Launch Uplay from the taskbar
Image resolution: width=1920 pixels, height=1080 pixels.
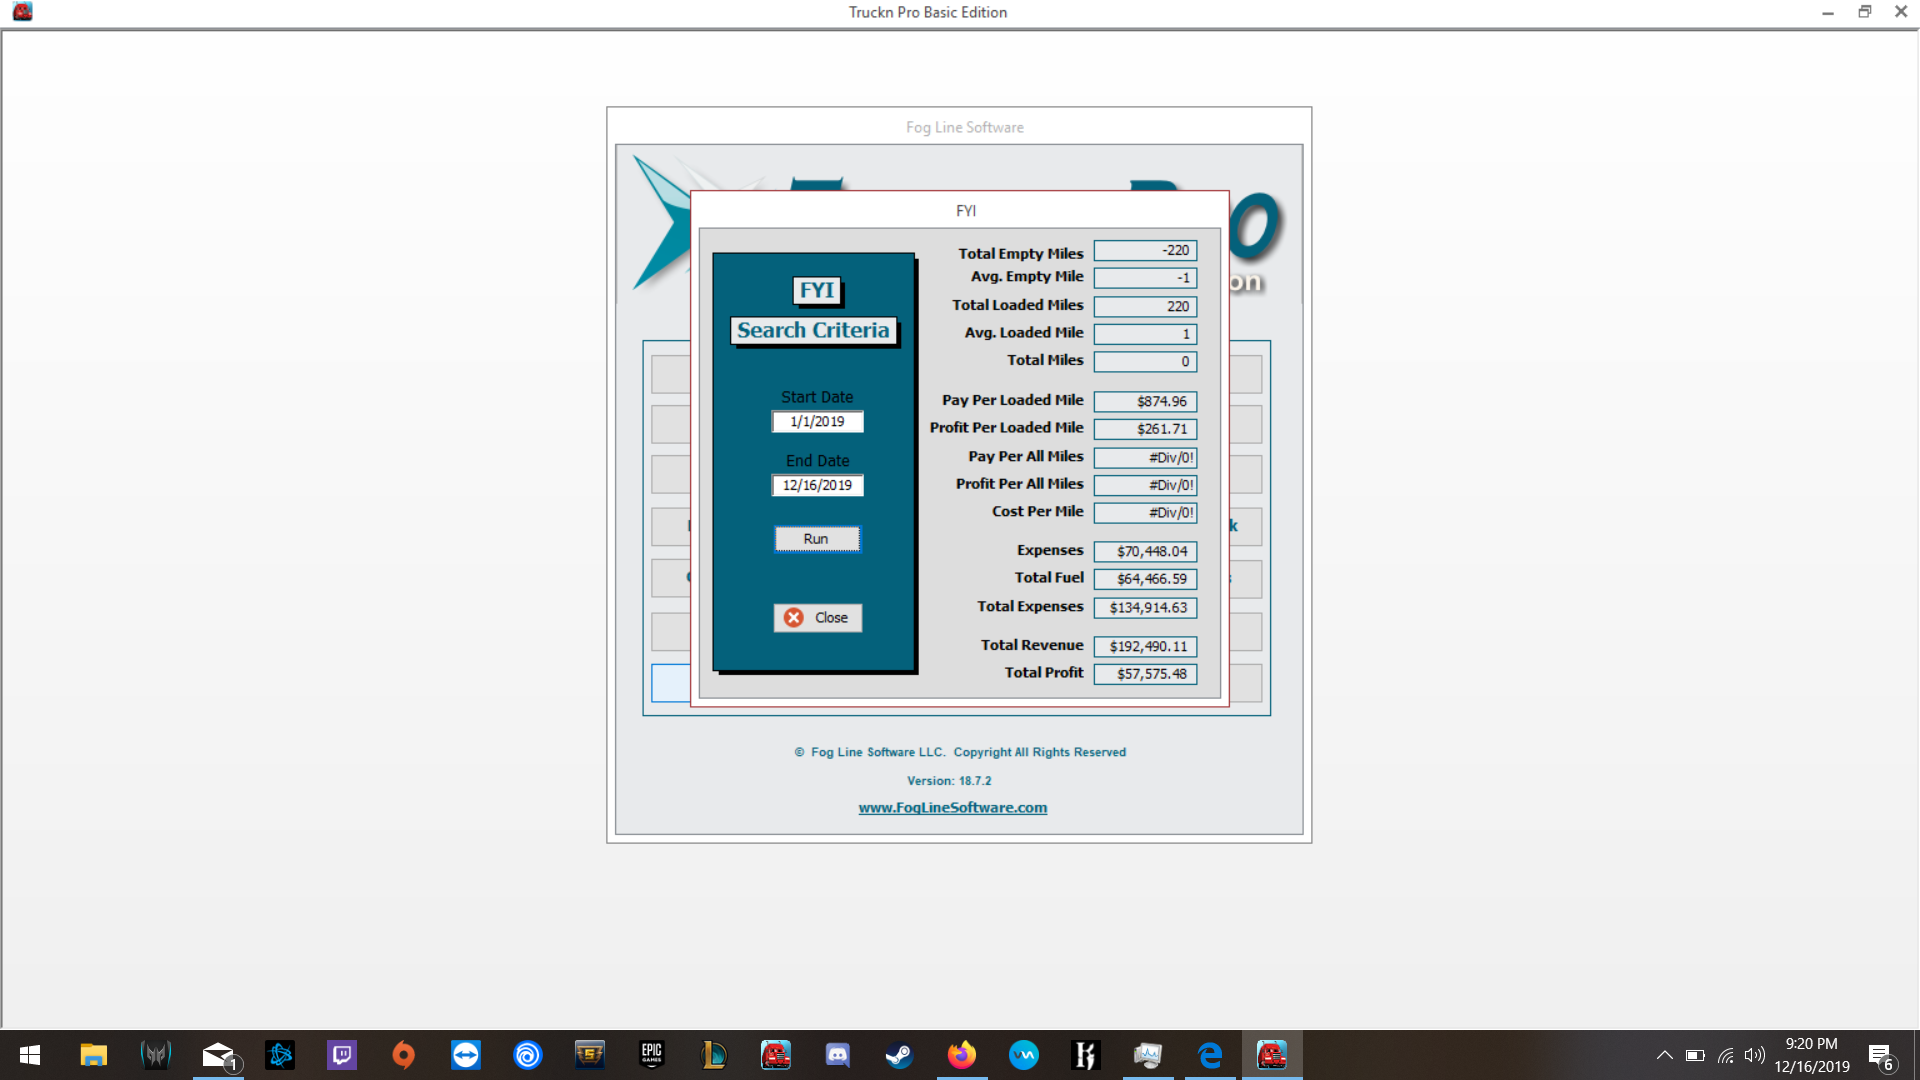click(x=528, y=1055)
